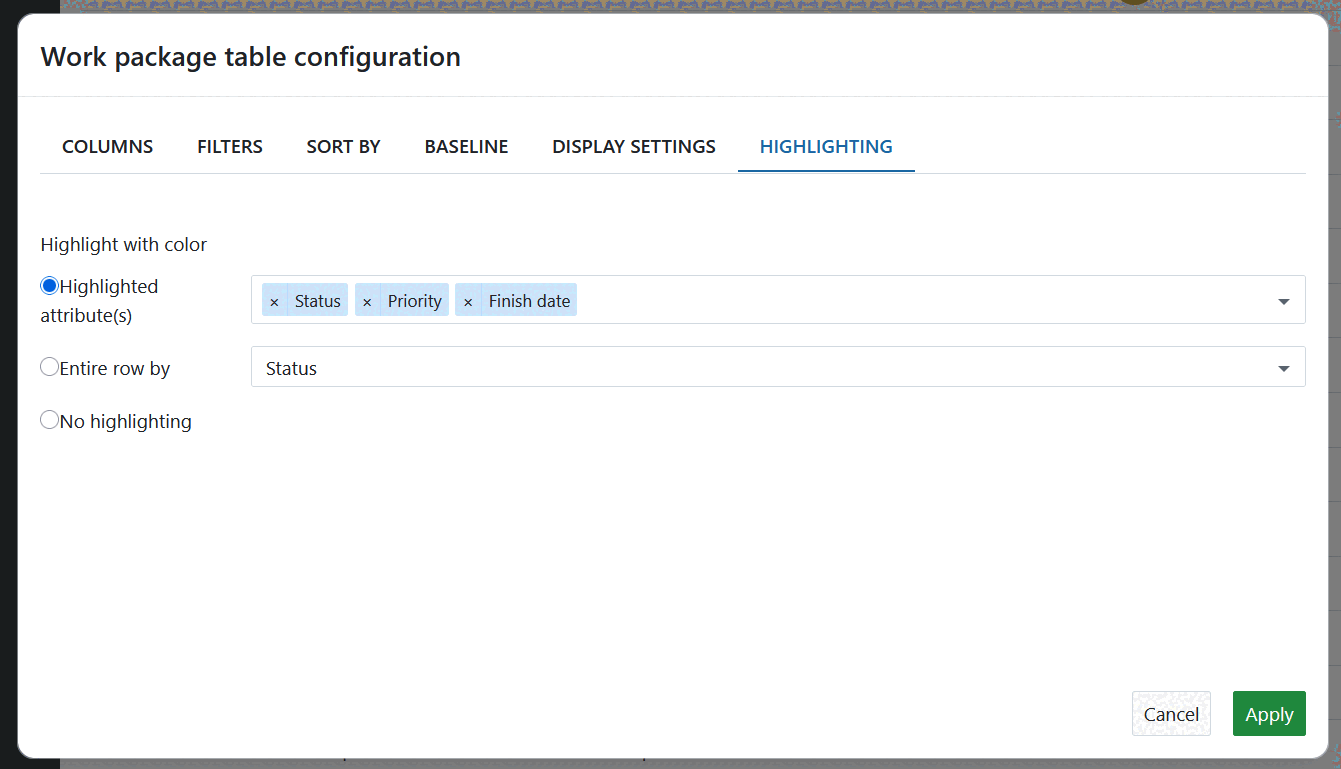1341x769 pixels.
Task: Select the "Entire row by" radio button
Action: 49,367
